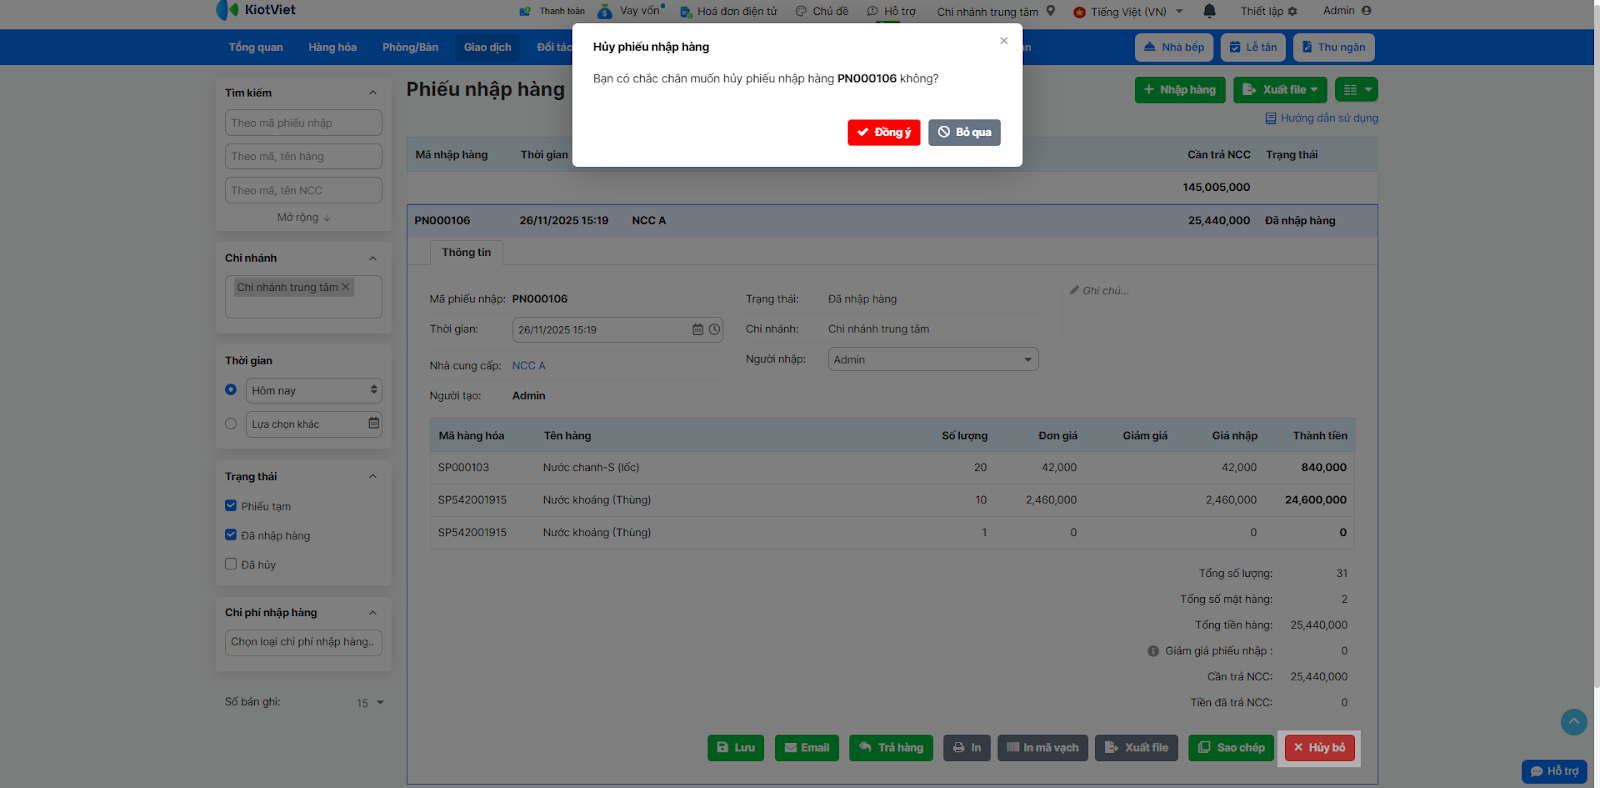The height and width of the screenshot is (788, 1600).
Task: Open the Admin user account icon
Action: [x=1367, y=11]
